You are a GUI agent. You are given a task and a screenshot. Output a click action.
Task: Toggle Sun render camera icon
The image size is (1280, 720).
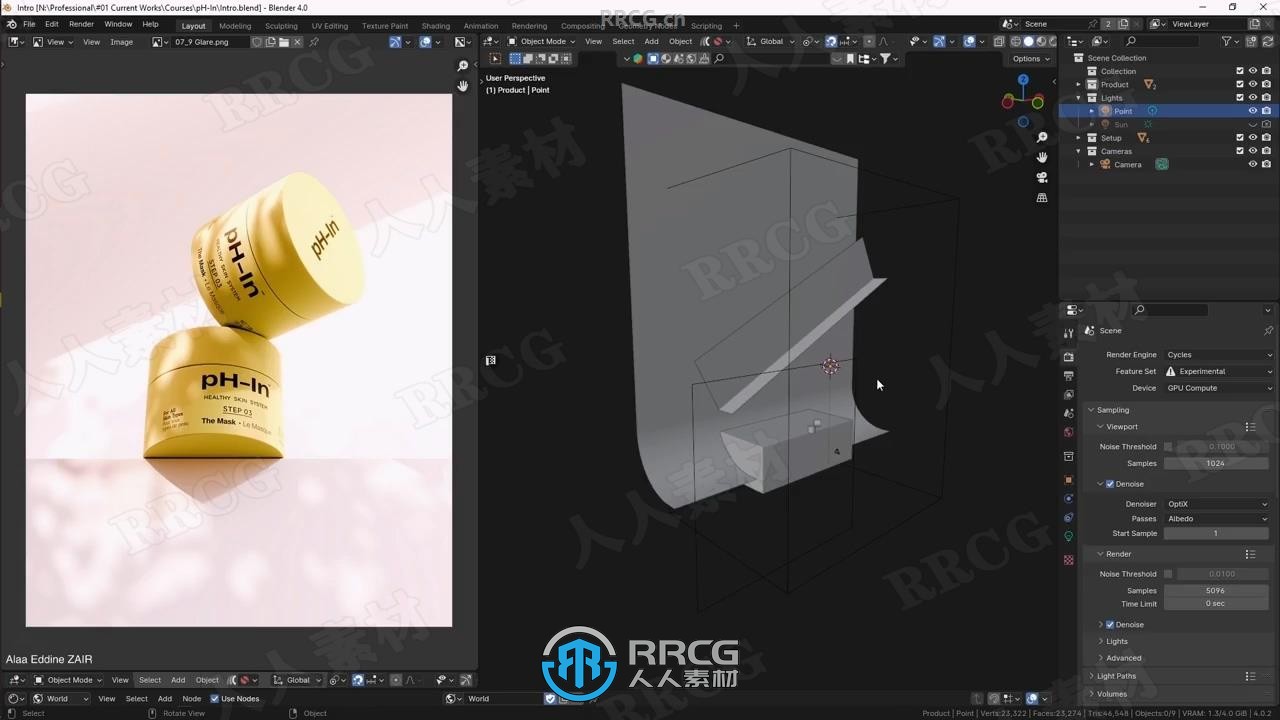1266,124
